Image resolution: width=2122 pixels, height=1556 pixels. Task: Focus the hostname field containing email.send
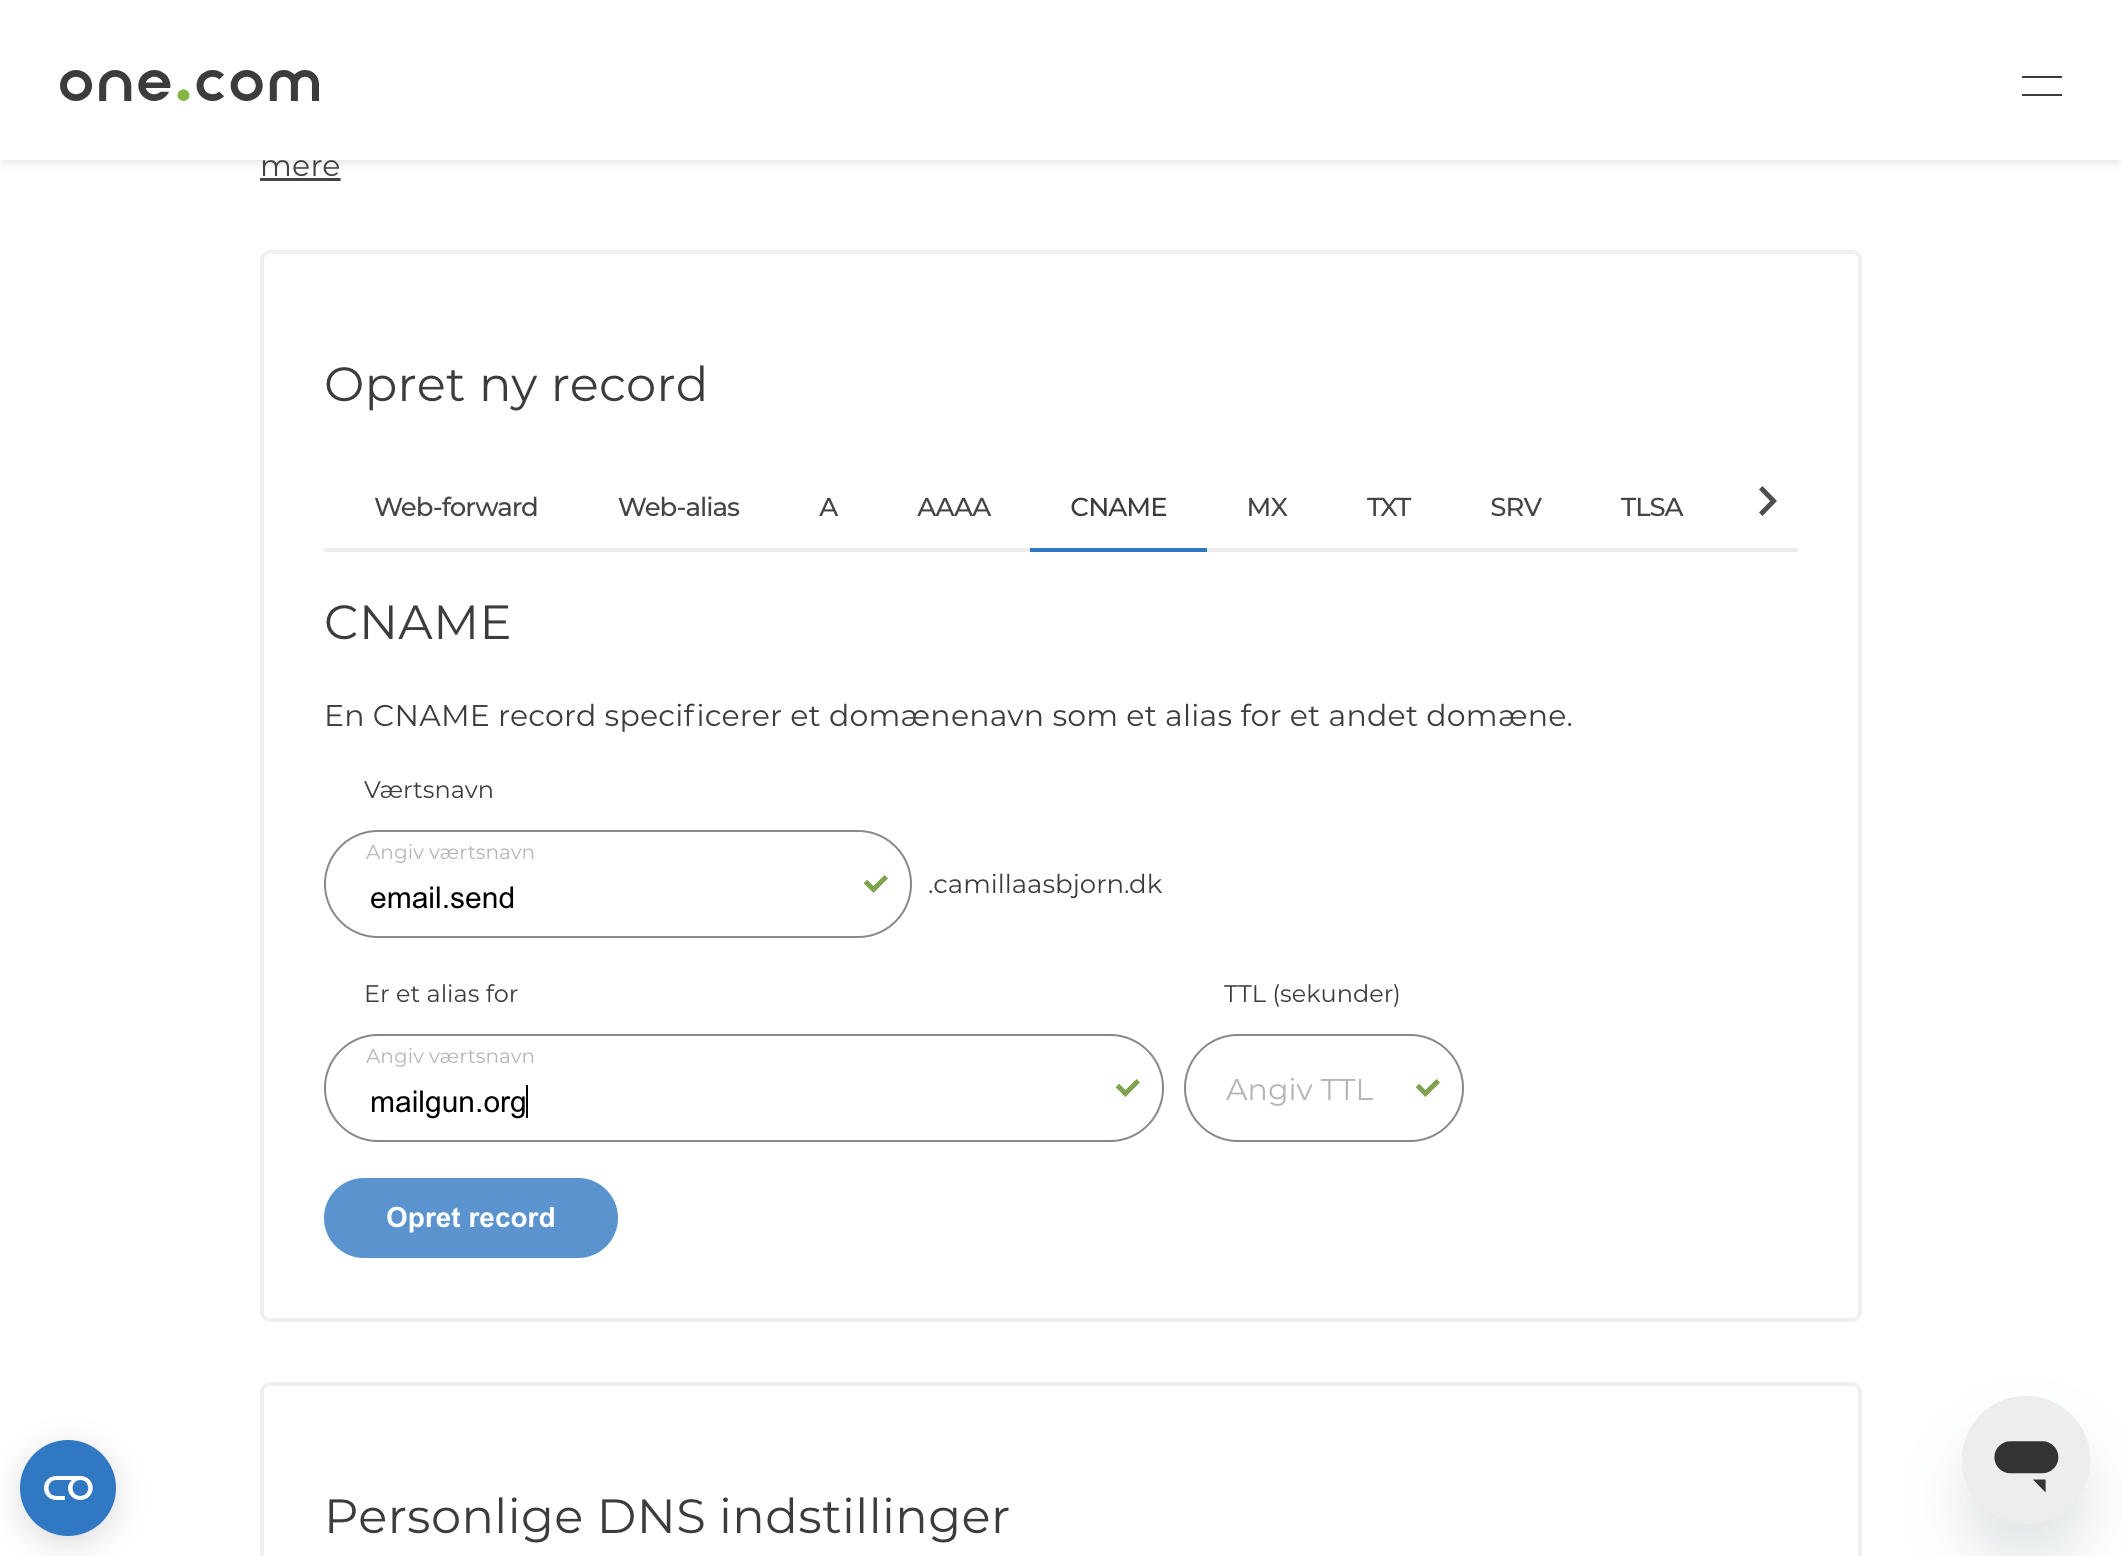pyautogui.click(x=617, y=884)
